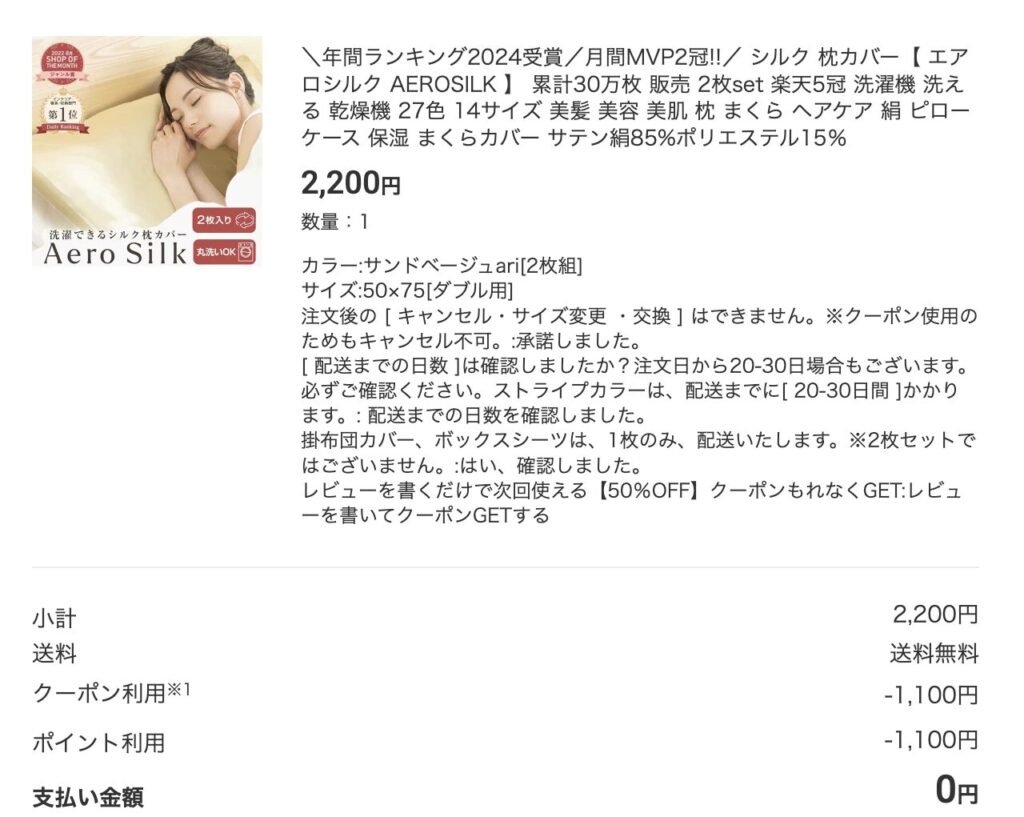
Task: Click the 送料無料 shipping value
Action: (934, 653)
